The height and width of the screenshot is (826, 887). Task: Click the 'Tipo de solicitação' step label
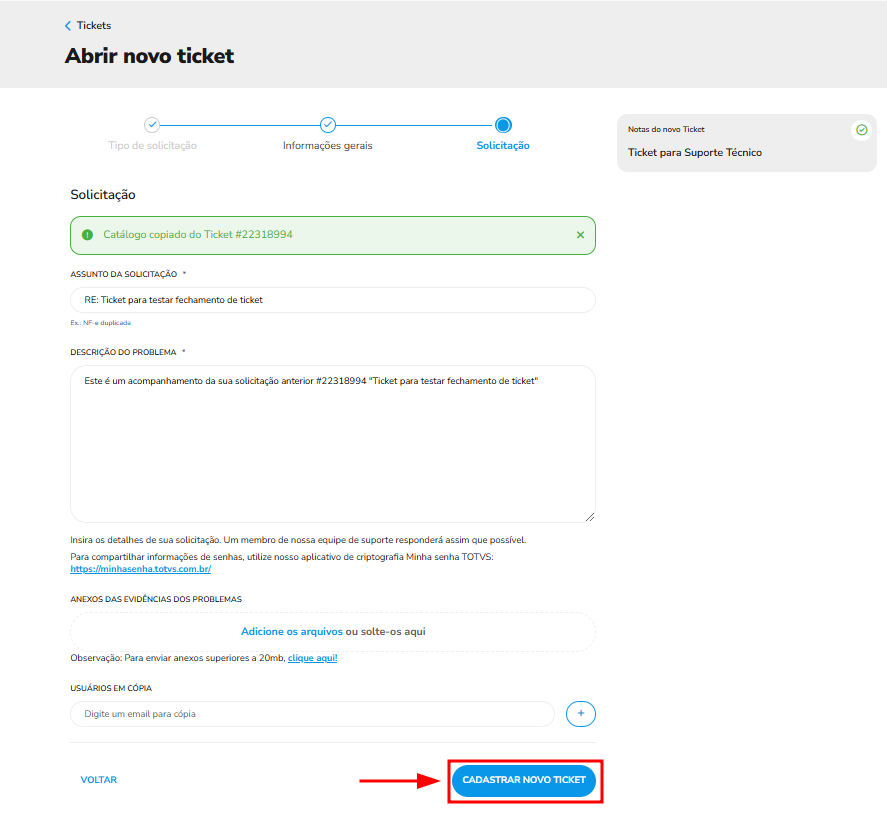(x=152, y=145)
